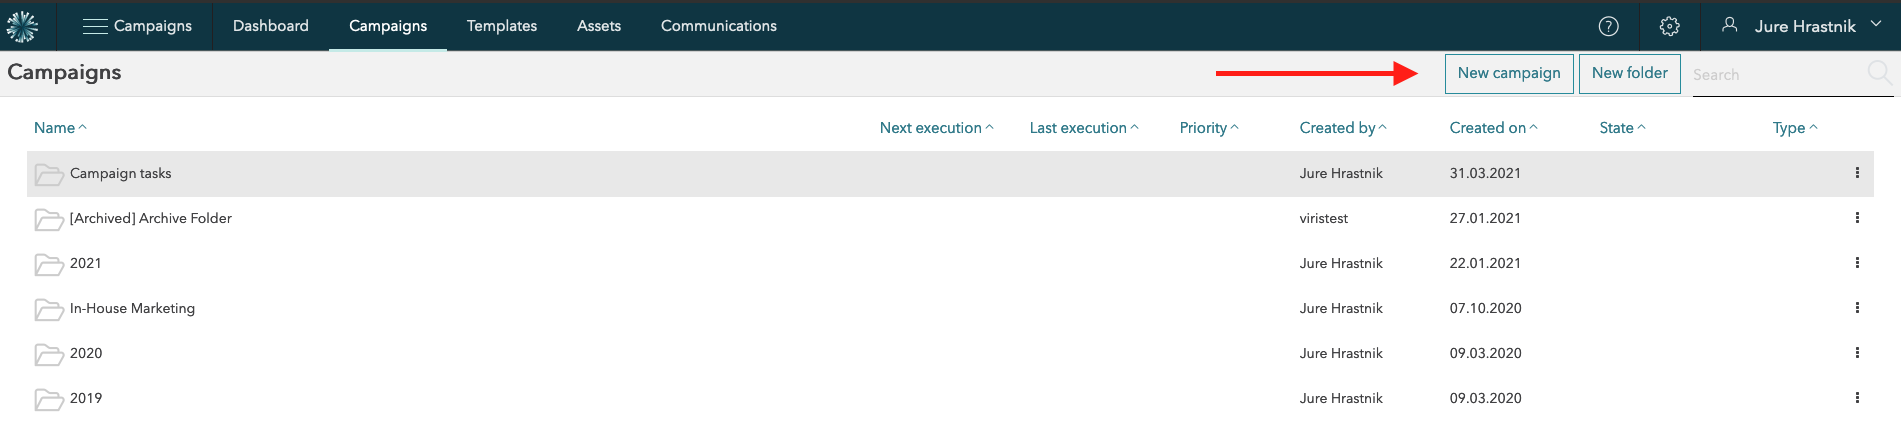Image resolution: width=1901 pixels, height=425 pixels.
Task: Open the hamburger Campaigns module menu
Action: coord(95,26)
